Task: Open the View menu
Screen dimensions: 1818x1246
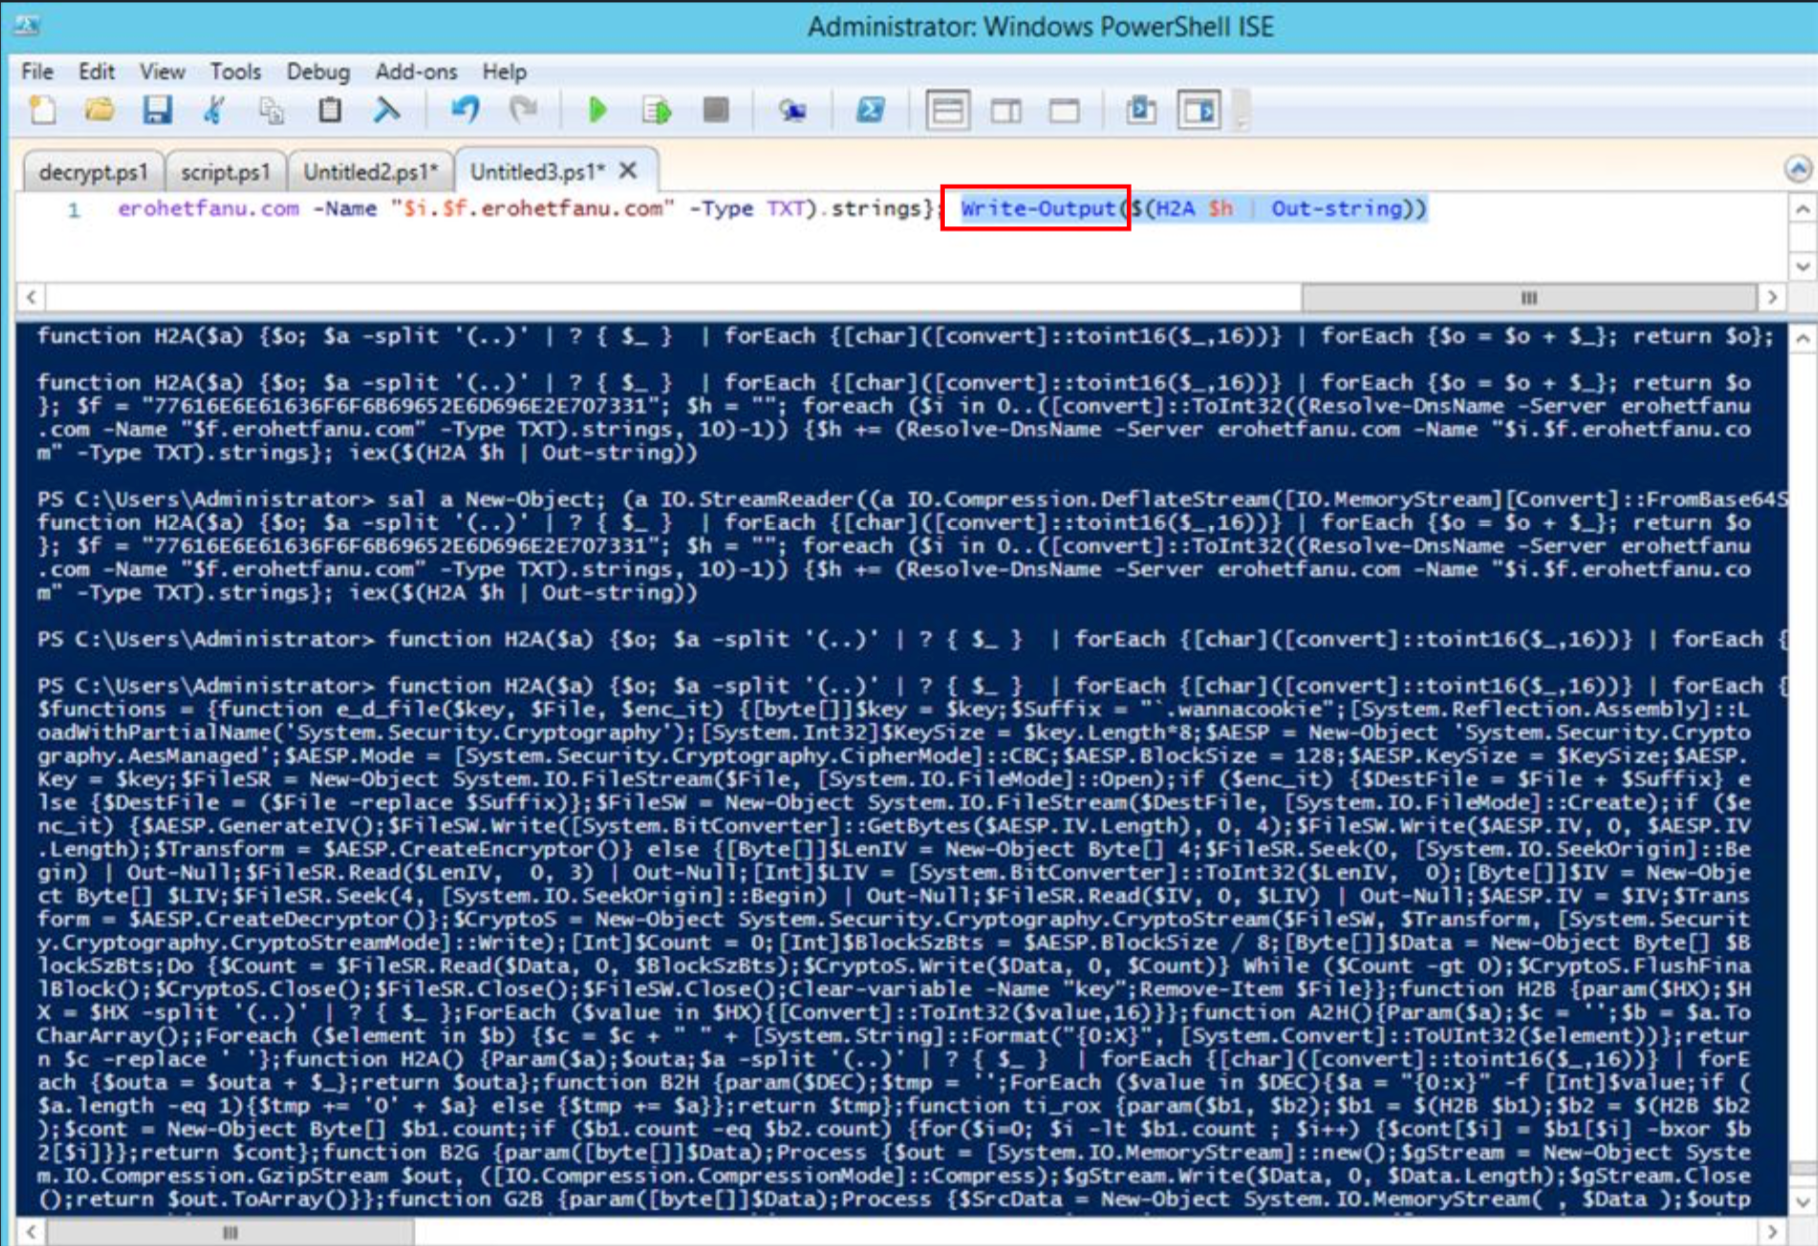Action: [162, 72]
